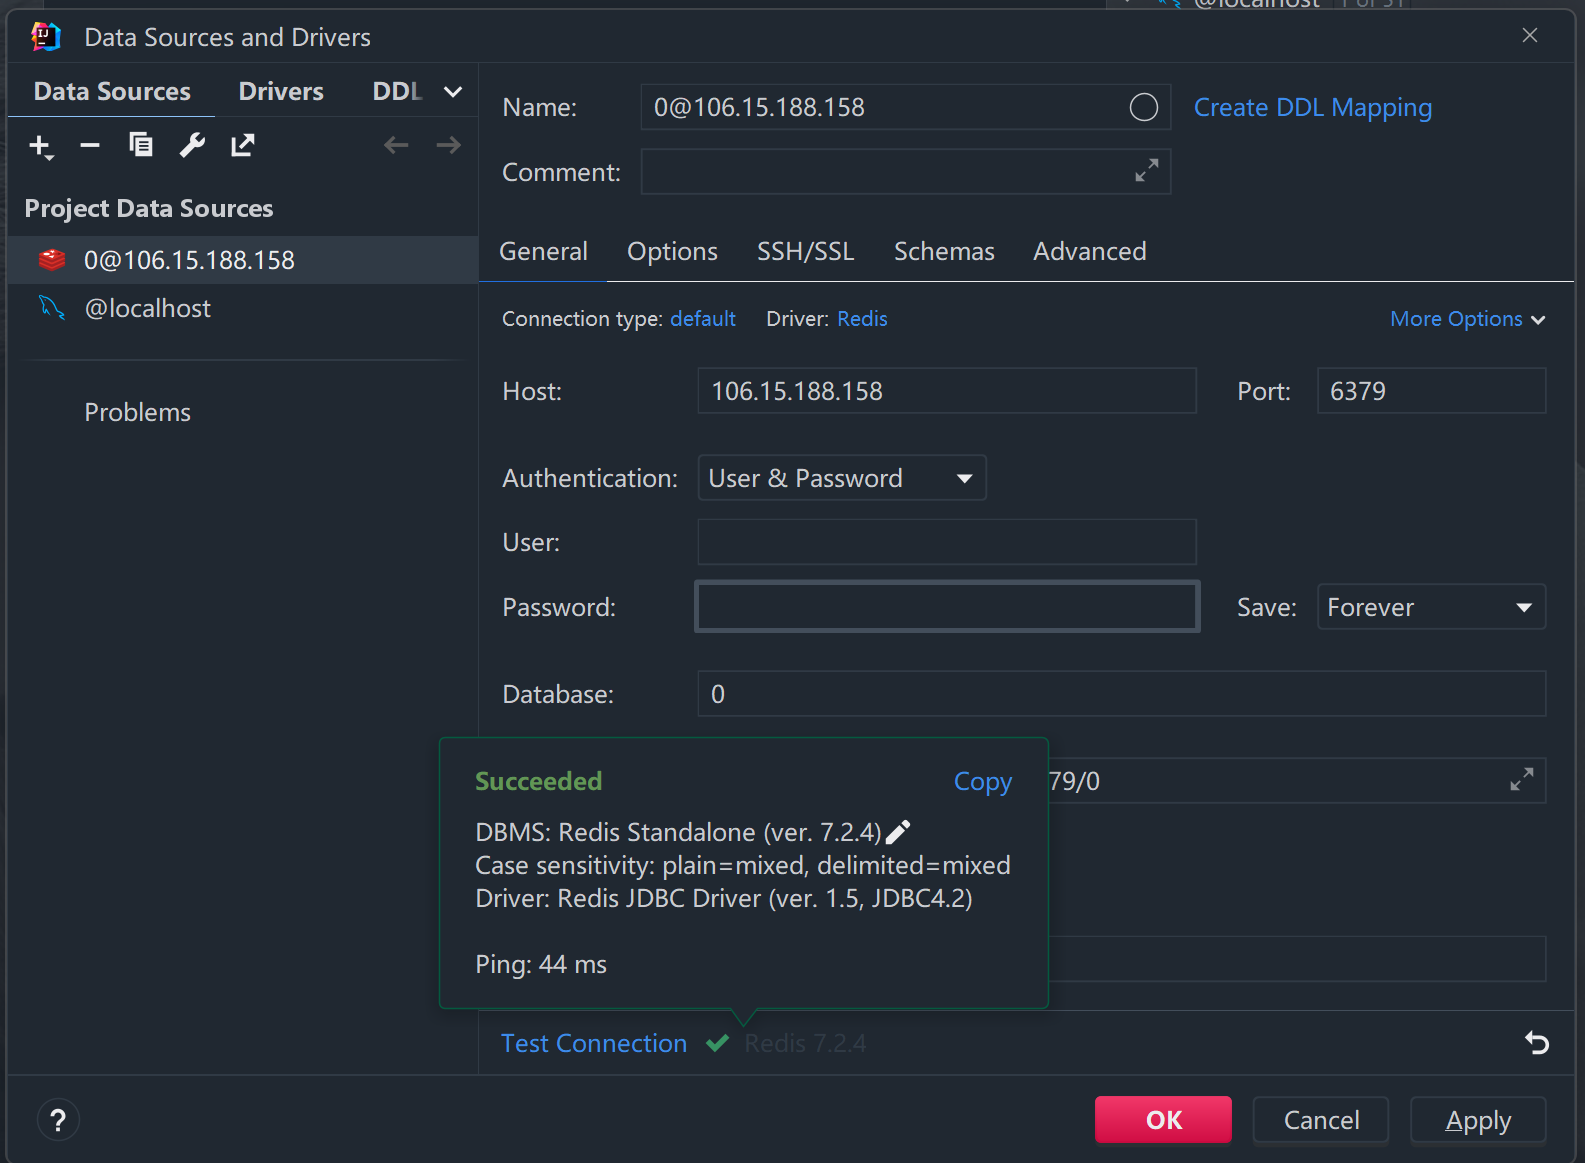Remove the selected data source with minus icon
Viewport: 1585px width, 1163px height.
[x=90, y=146]
